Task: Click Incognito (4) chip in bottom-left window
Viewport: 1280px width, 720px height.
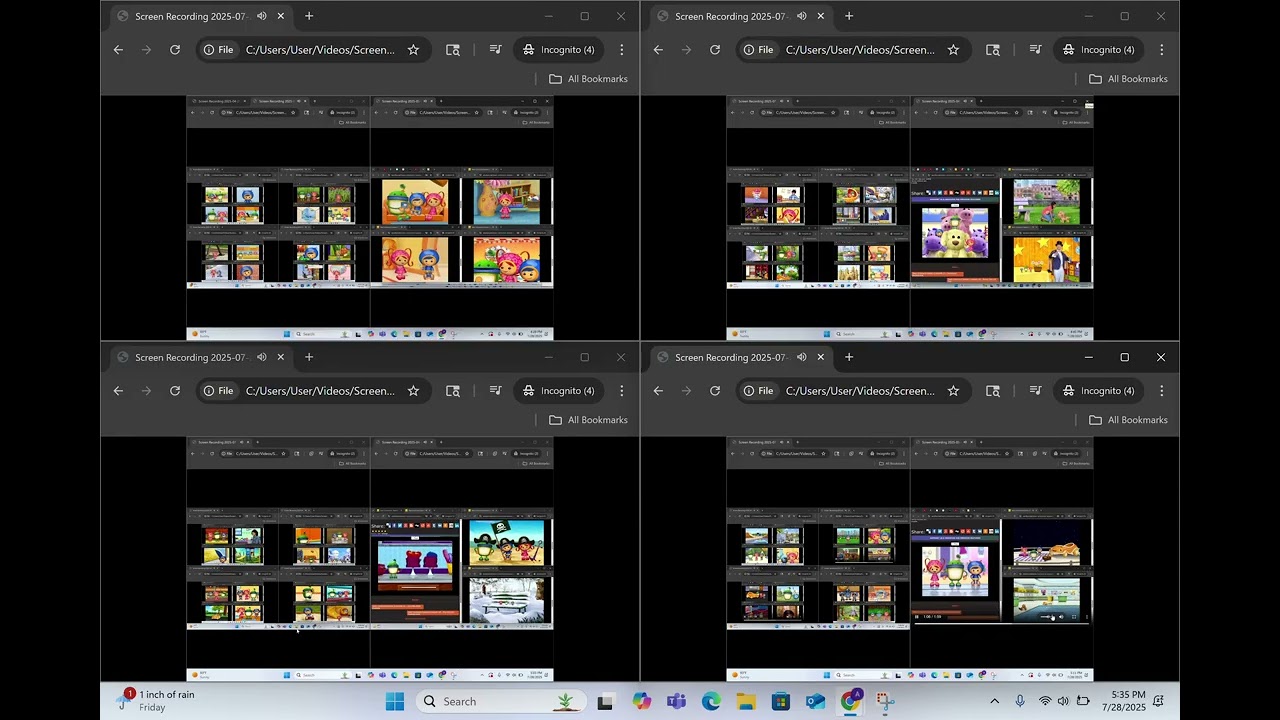Action: [x=559, y=391]
